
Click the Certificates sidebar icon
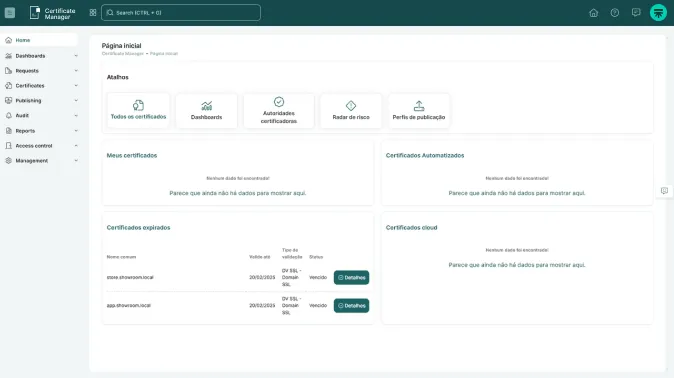point(9,86)
